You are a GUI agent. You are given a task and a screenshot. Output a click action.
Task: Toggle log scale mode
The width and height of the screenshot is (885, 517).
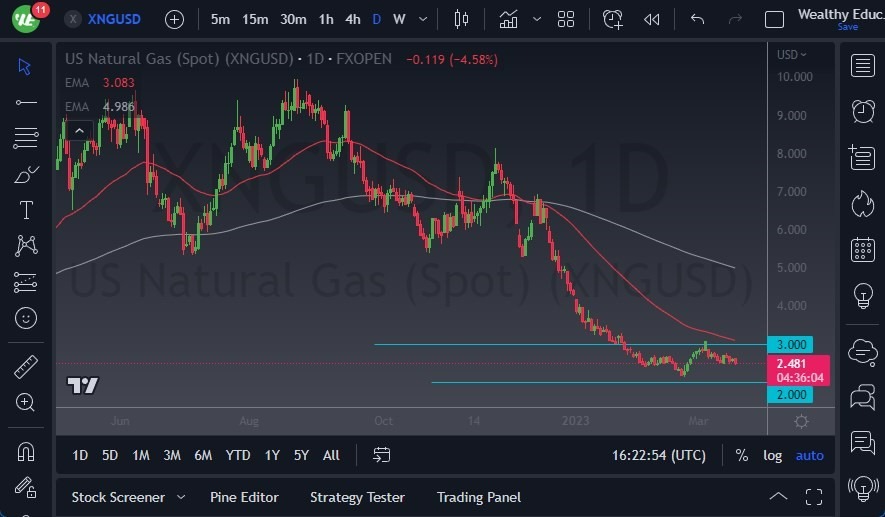pyautogui.click(x=773, y=455)
